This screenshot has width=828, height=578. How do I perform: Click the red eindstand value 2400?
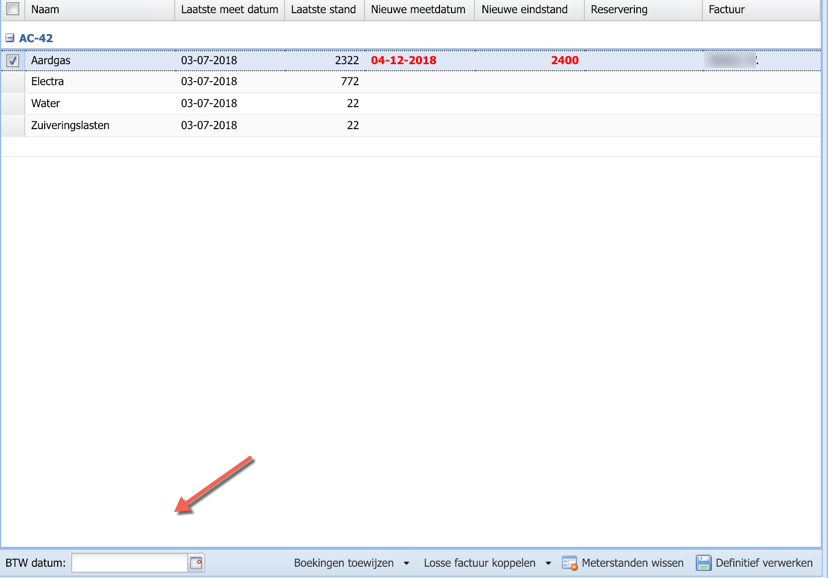[564, 61]
